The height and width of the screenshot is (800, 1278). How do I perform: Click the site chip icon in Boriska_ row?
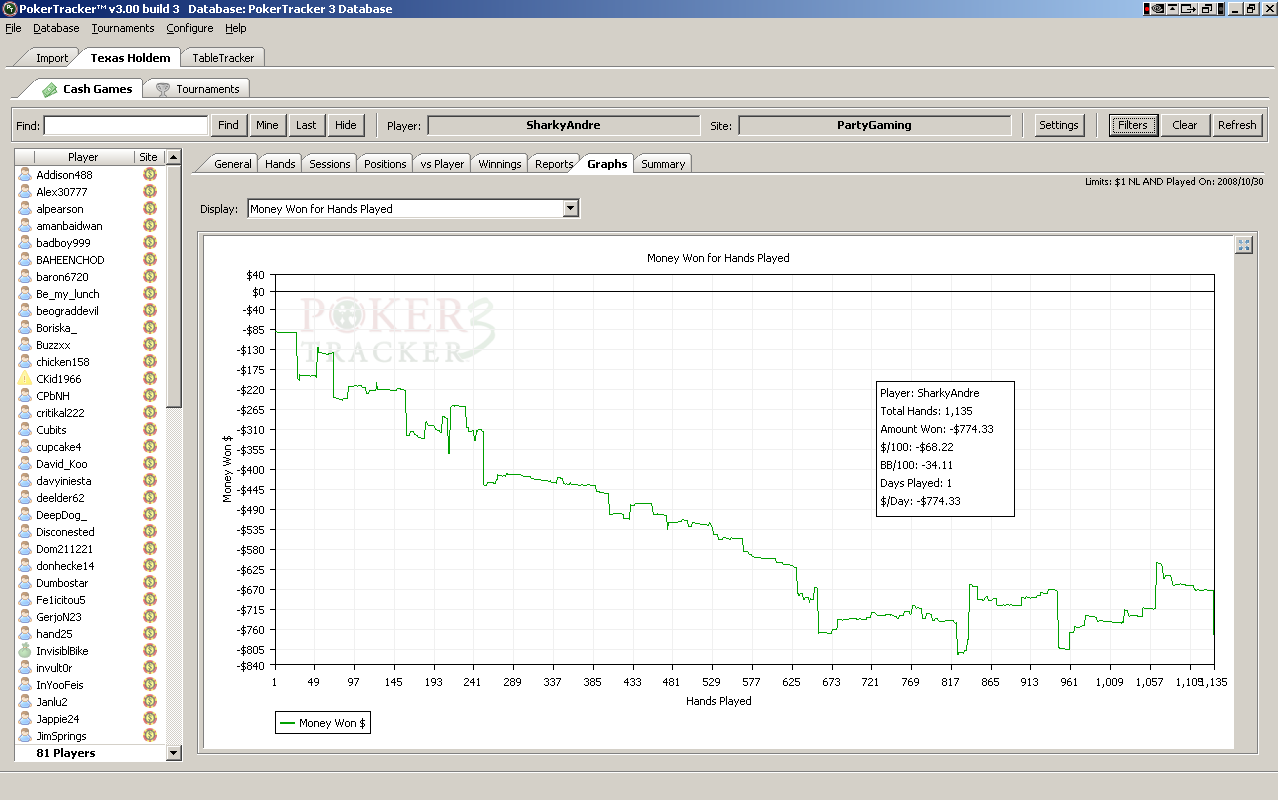(x=150, y=328)
